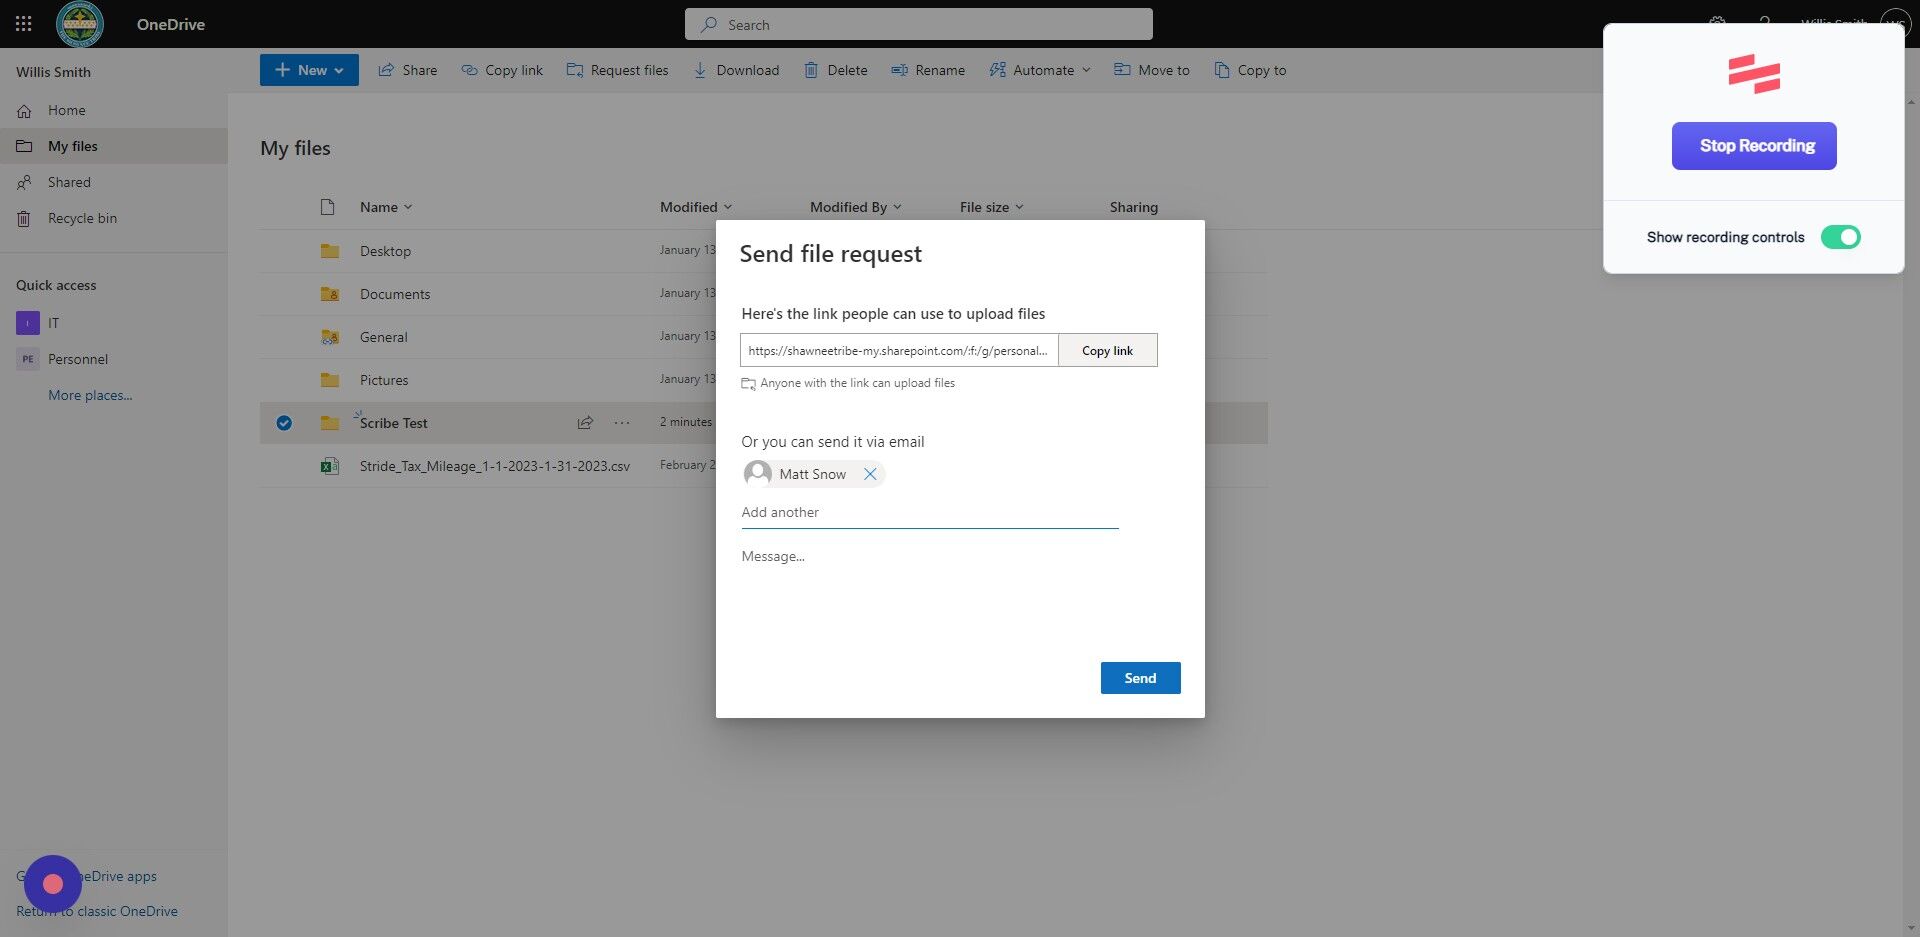Open the app launcher waffle menu
The image size is (1920, 937).
(x=24, y=24)
